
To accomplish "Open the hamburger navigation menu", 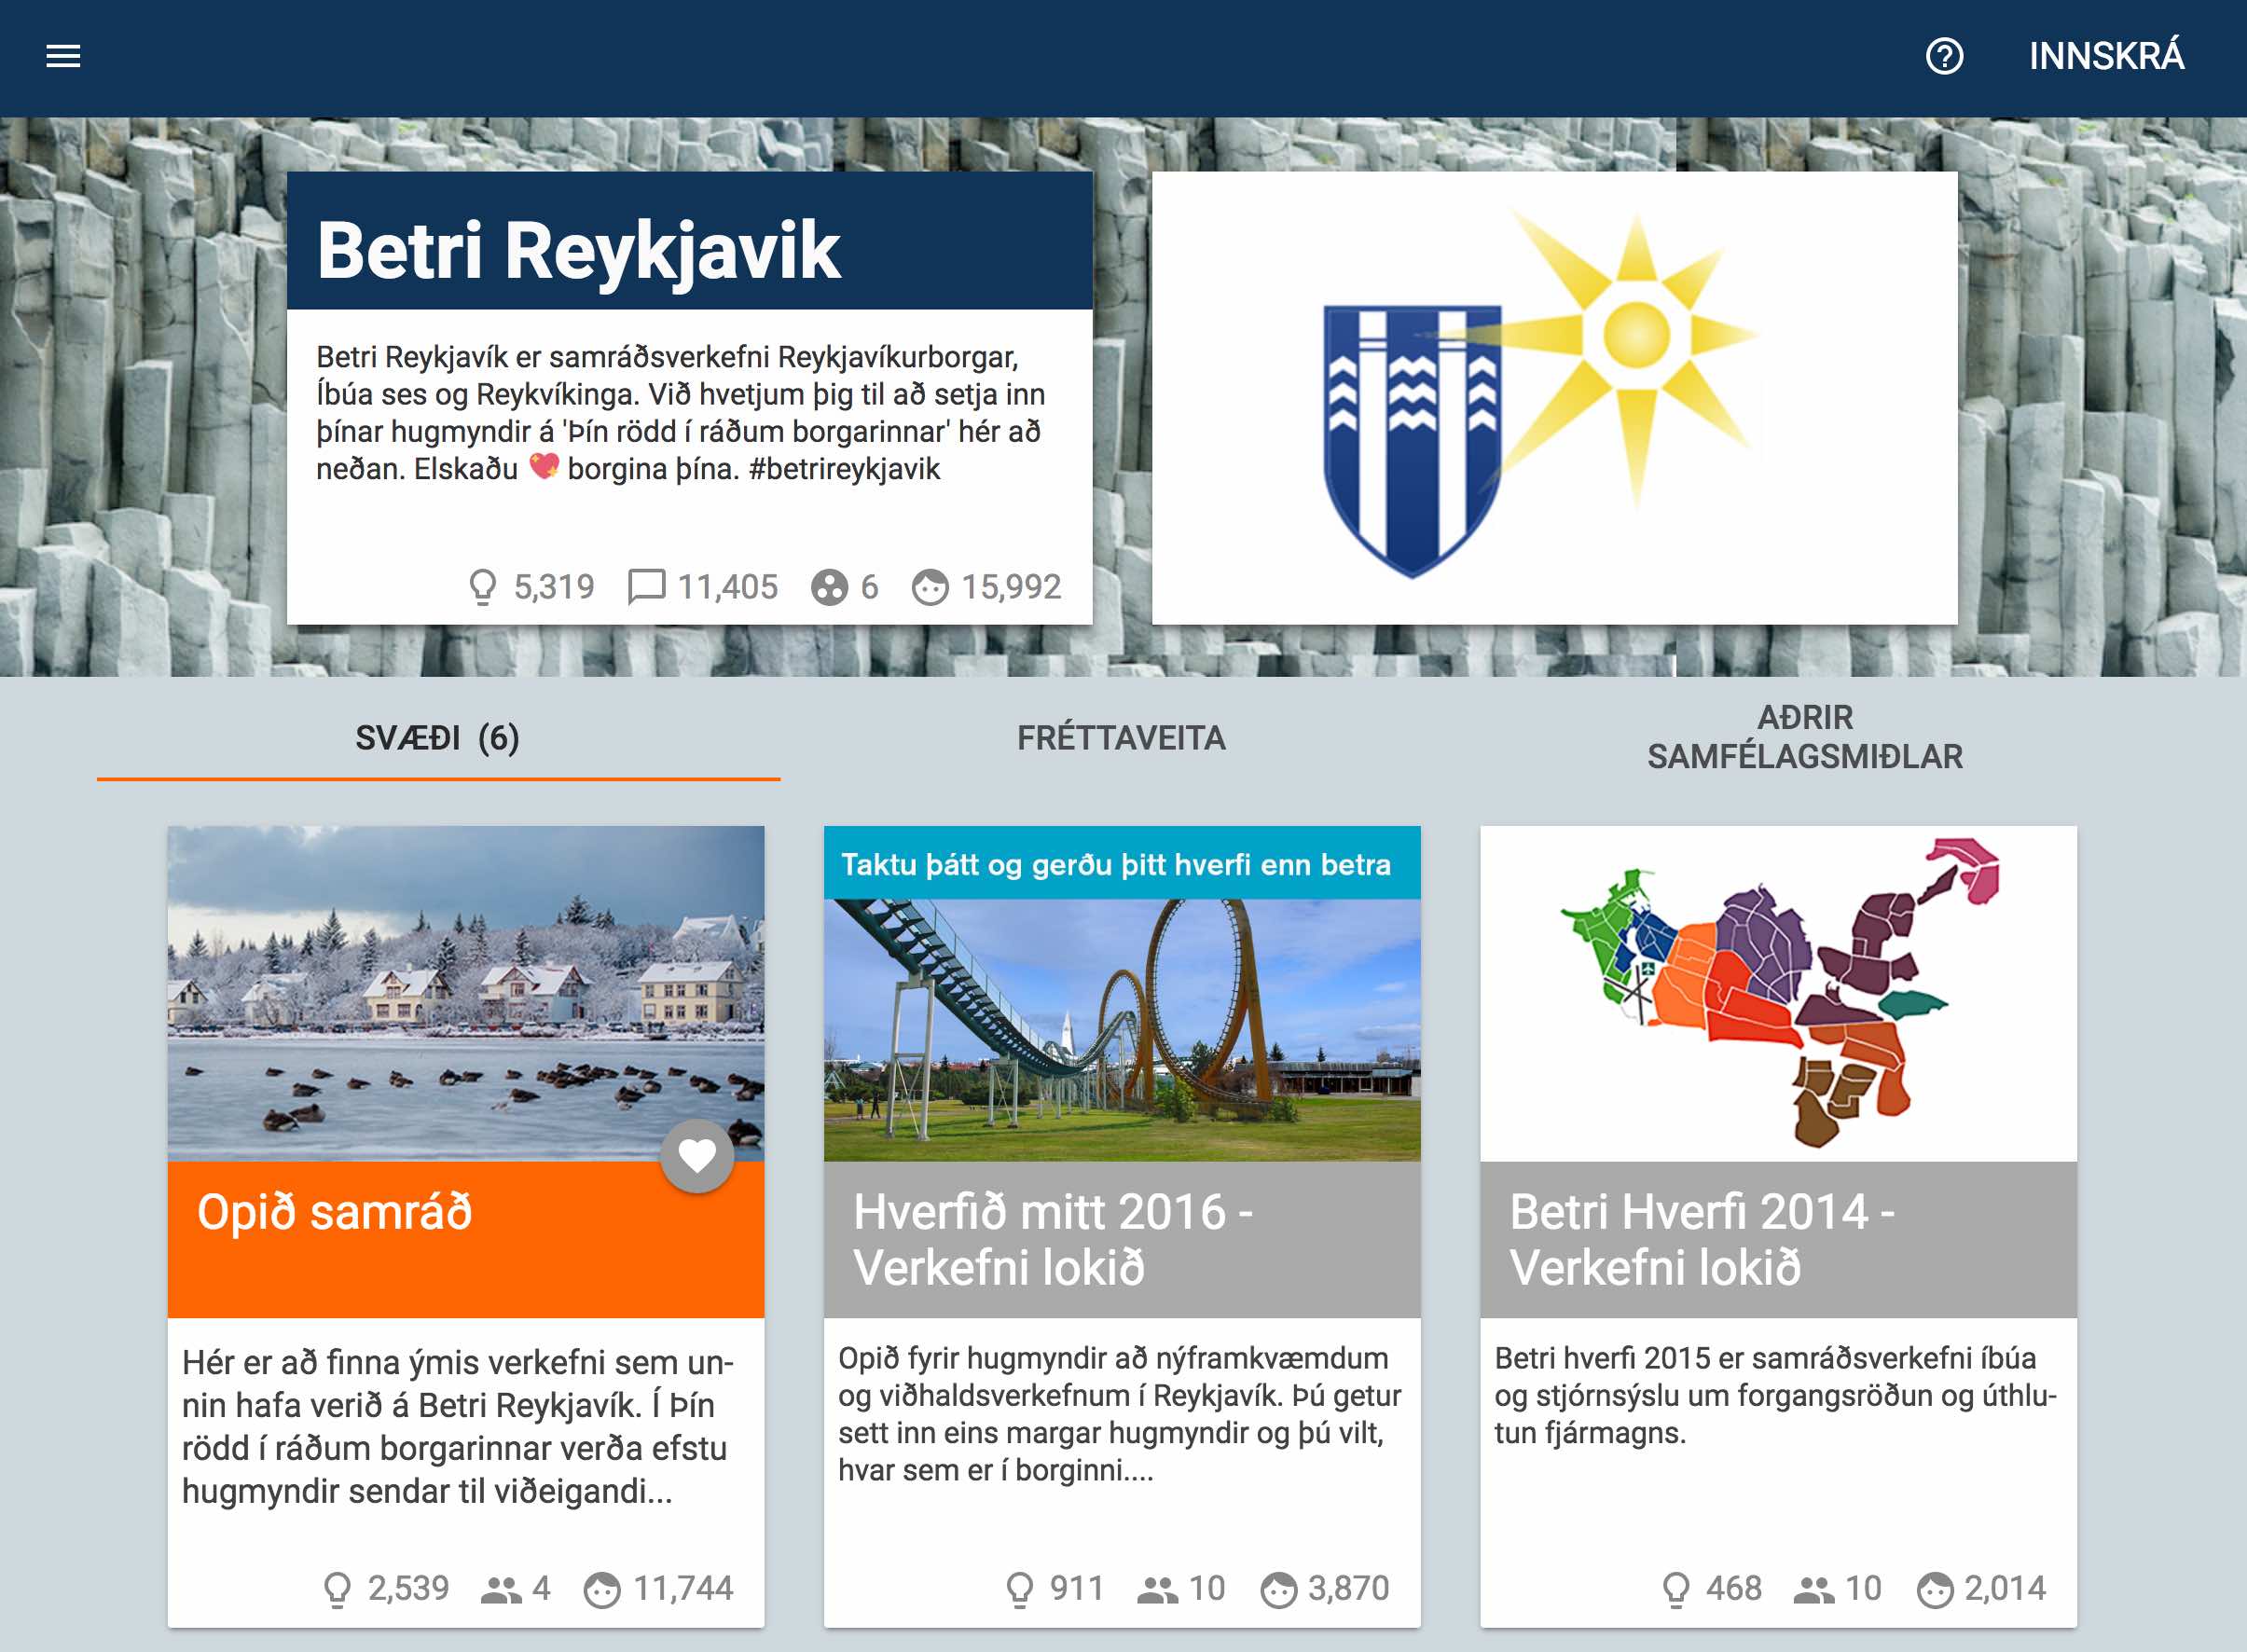I will (x=63, y=56).
